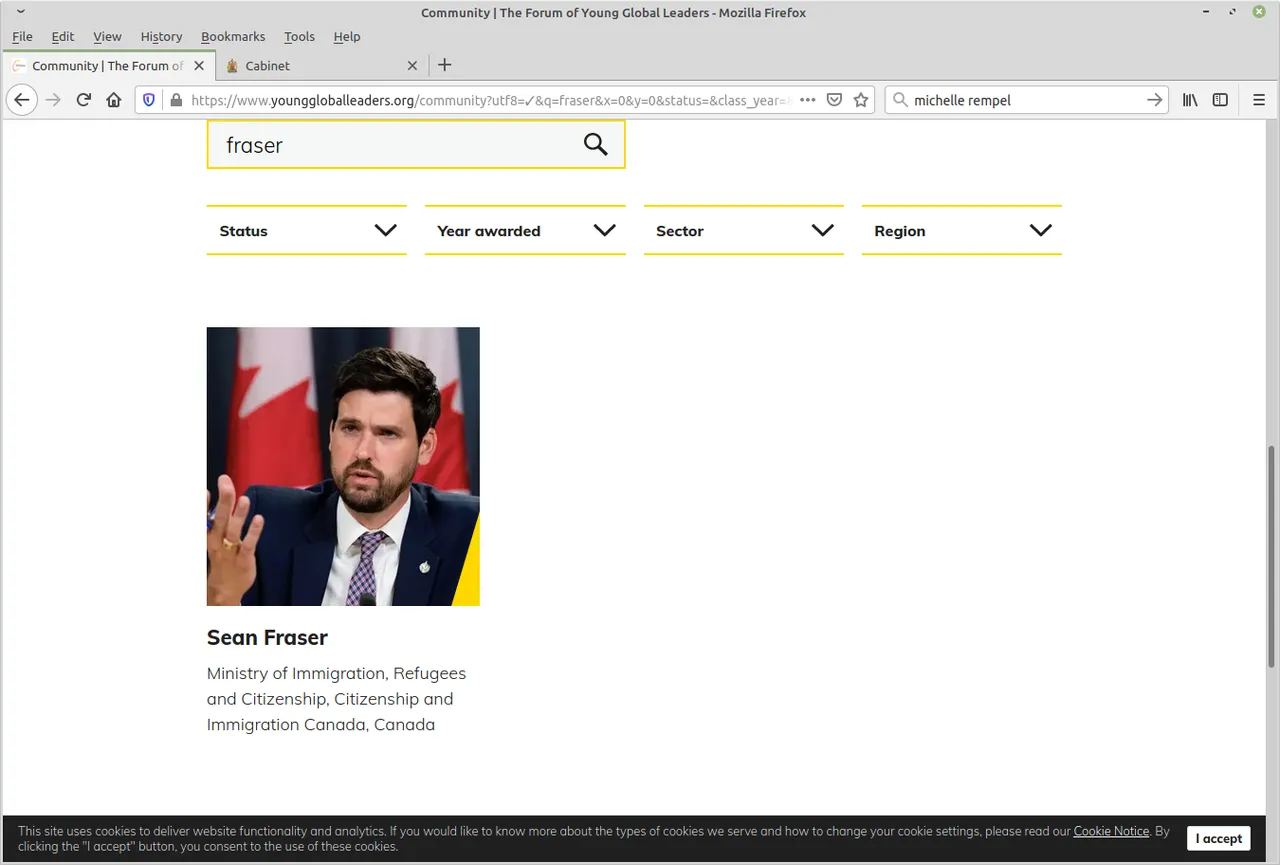
Task: Accept cookies with I accept button
Action: point(1219,839)
